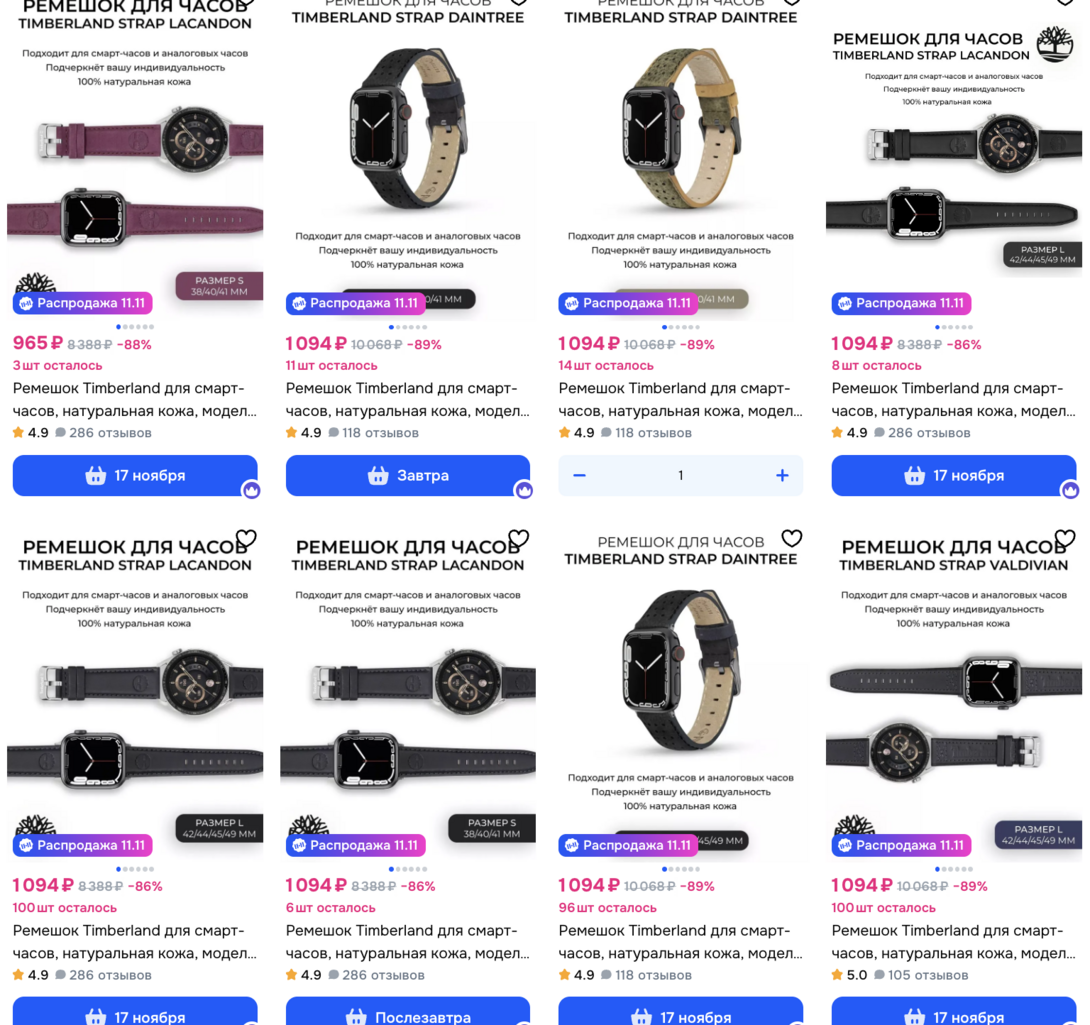The height and width of the screenshot is (1025, 1090).
Task: Click Распродажа 11.11 badge on green Daintree strap
Action: click(628, 303)
